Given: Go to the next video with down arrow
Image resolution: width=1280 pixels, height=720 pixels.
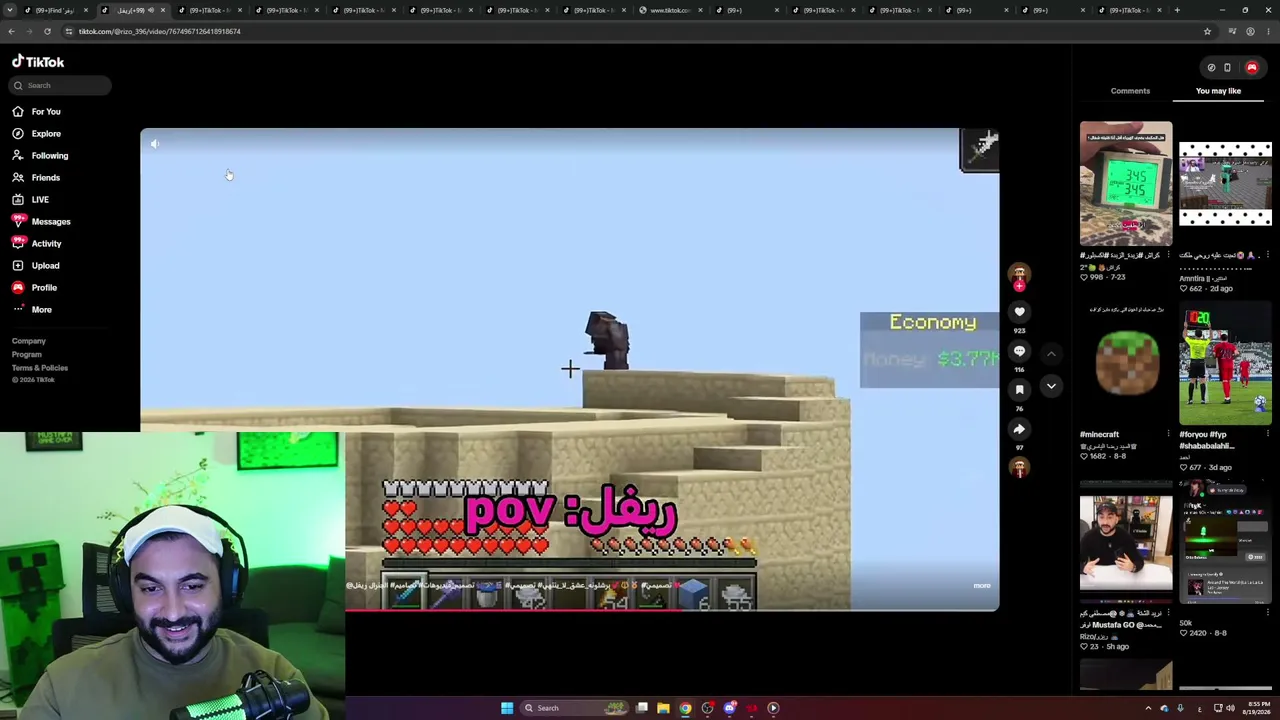Looking at the screenshot, I should click(1051, 386).
